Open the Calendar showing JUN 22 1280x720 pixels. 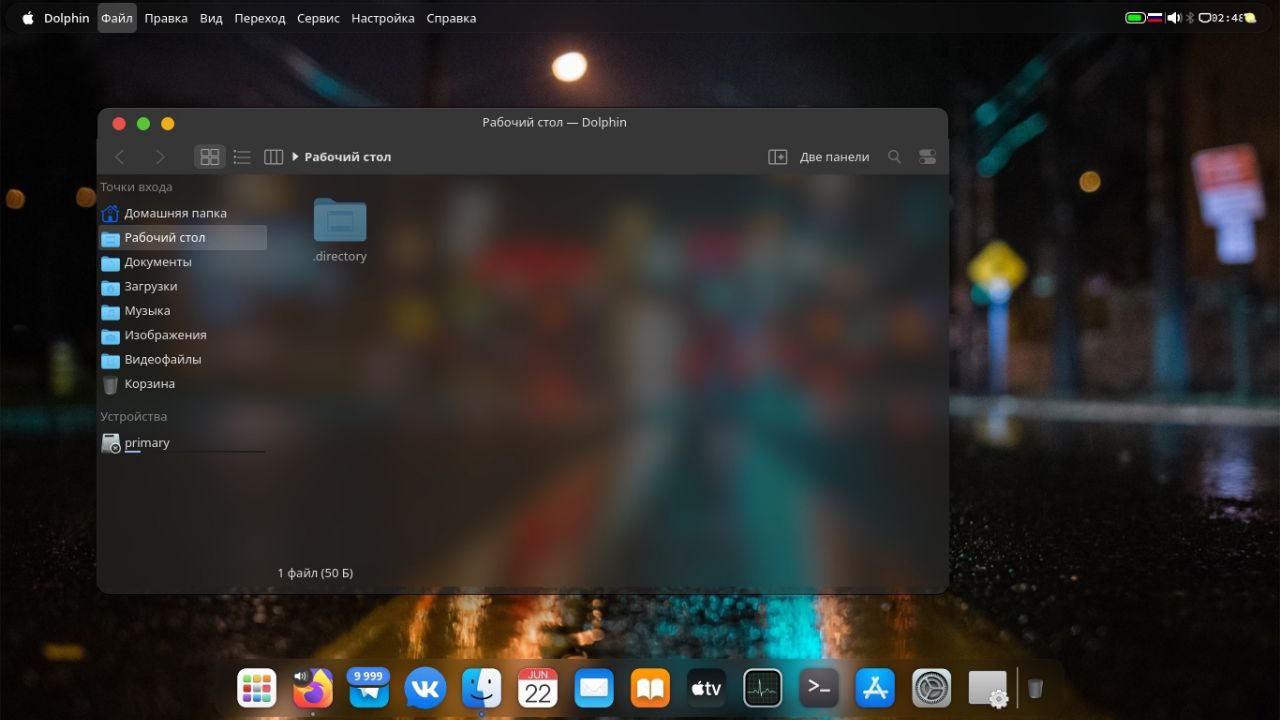[x=538, y=688]
